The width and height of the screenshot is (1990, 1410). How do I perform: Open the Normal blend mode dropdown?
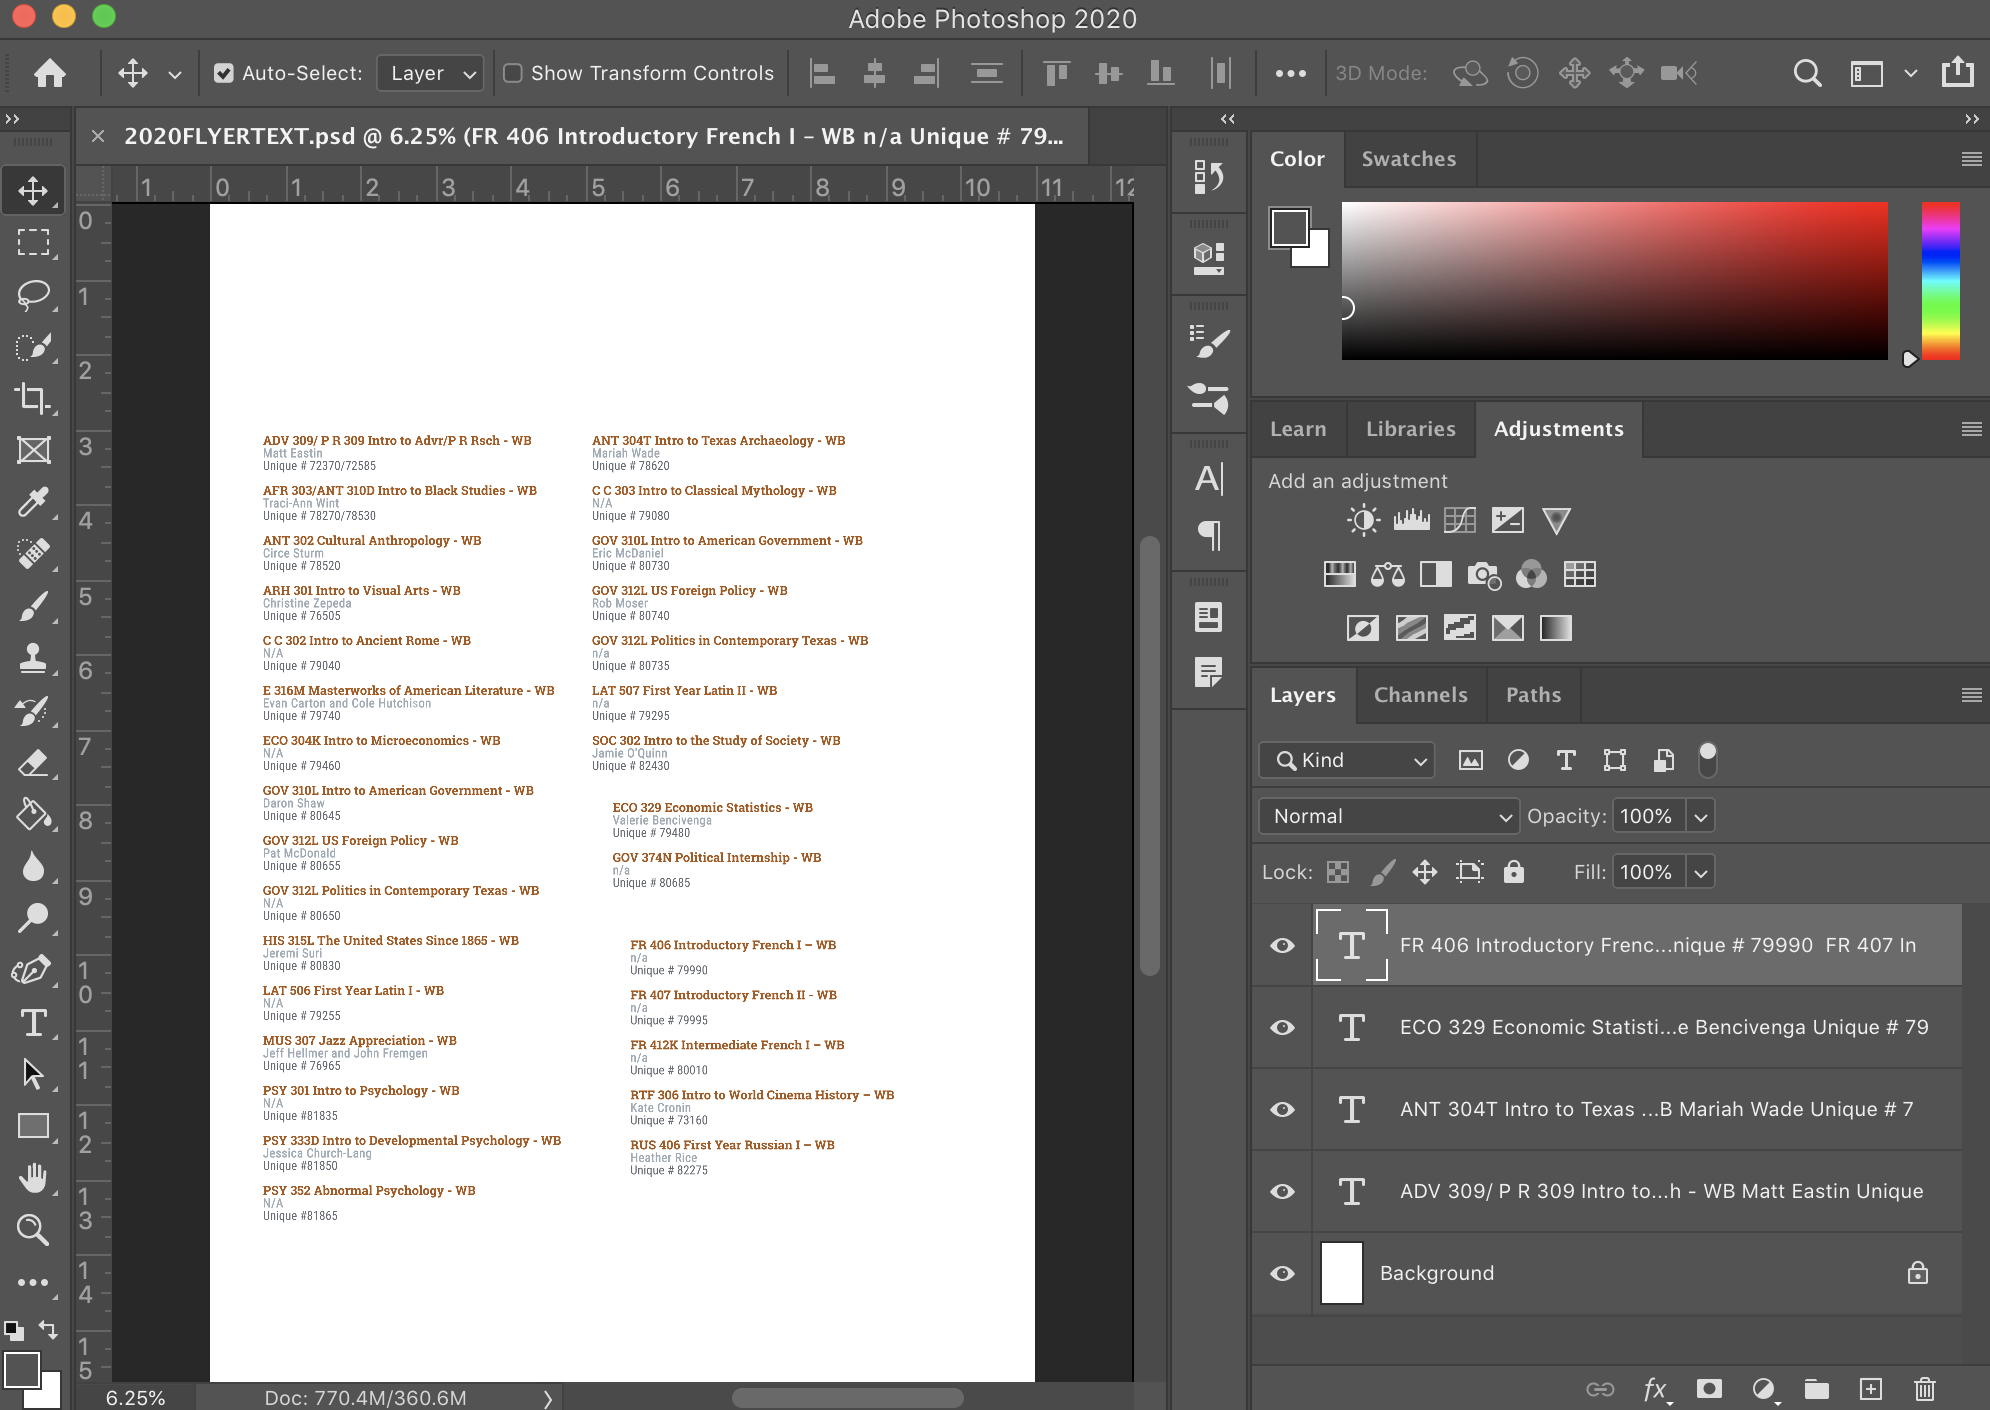[x=1388, y=816]
